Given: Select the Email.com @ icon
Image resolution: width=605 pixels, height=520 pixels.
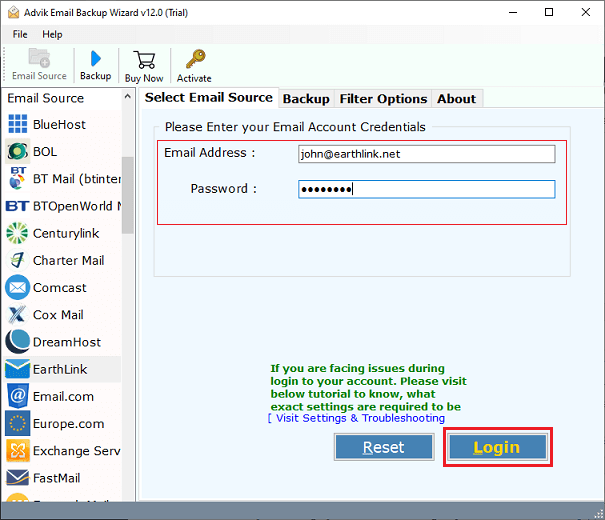Looking at the screenshot, I should click(17, 396).
